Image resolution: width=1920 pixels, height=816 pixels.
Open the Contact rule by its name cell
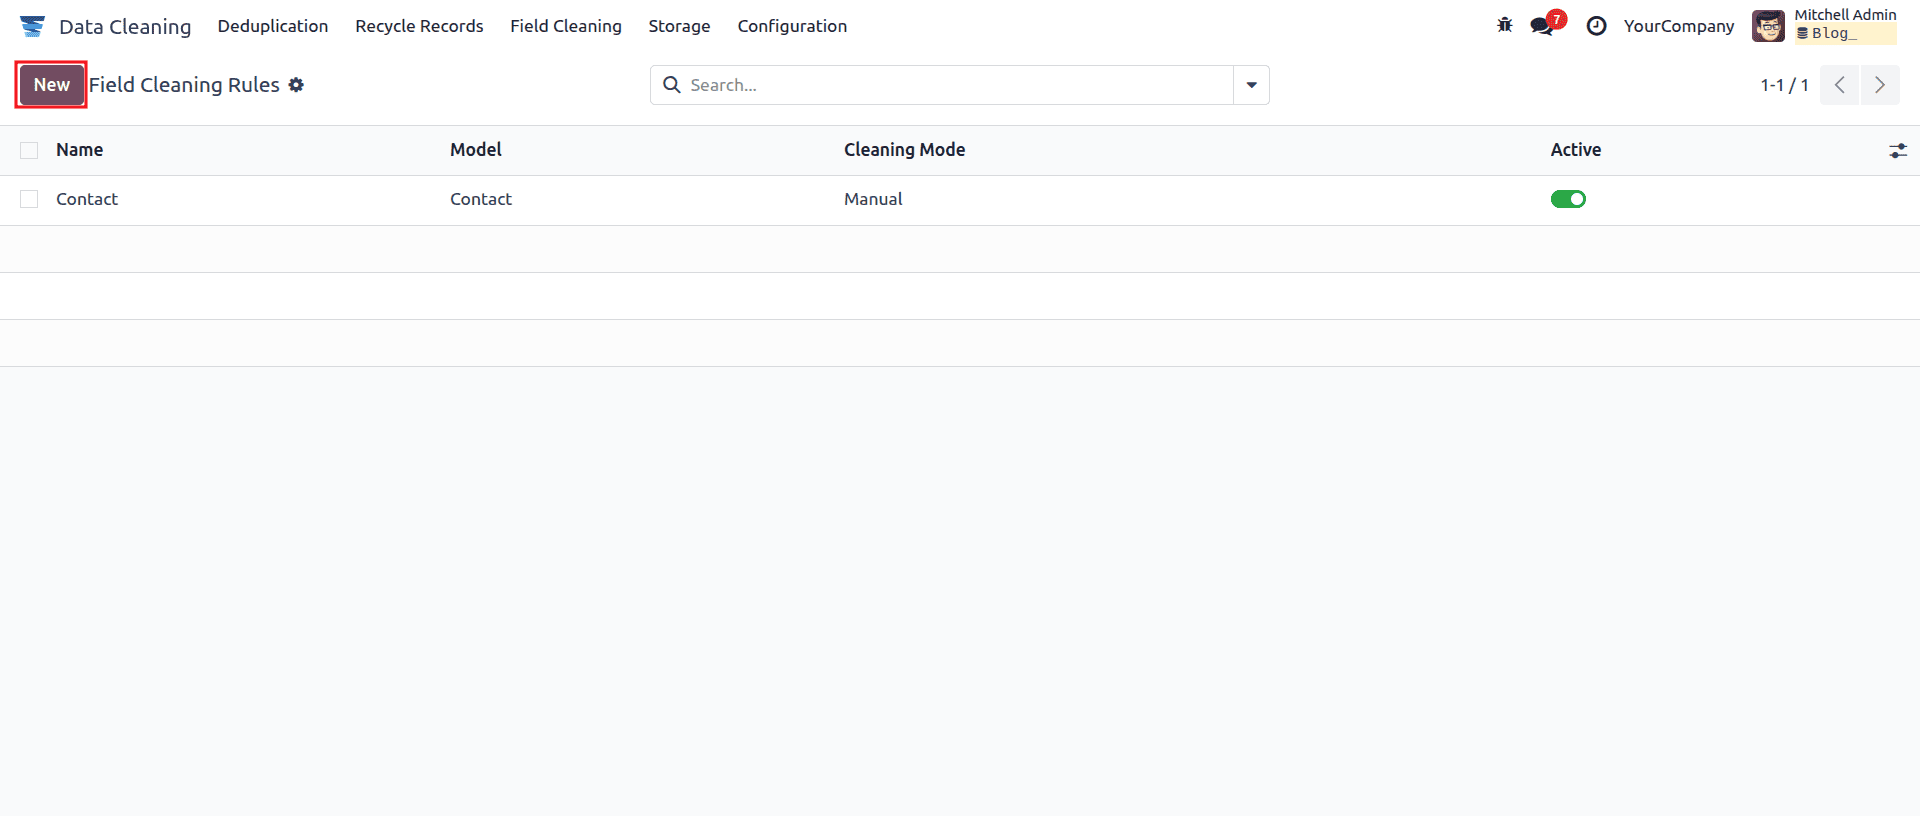click(x=87, y=199)
